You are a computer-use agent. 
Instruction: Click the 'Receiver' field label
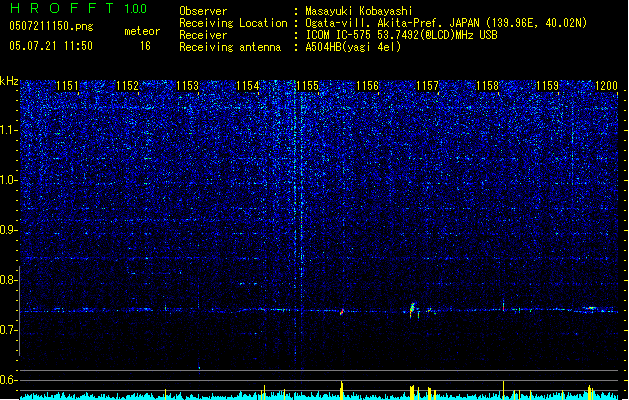(x=203, y=35)
